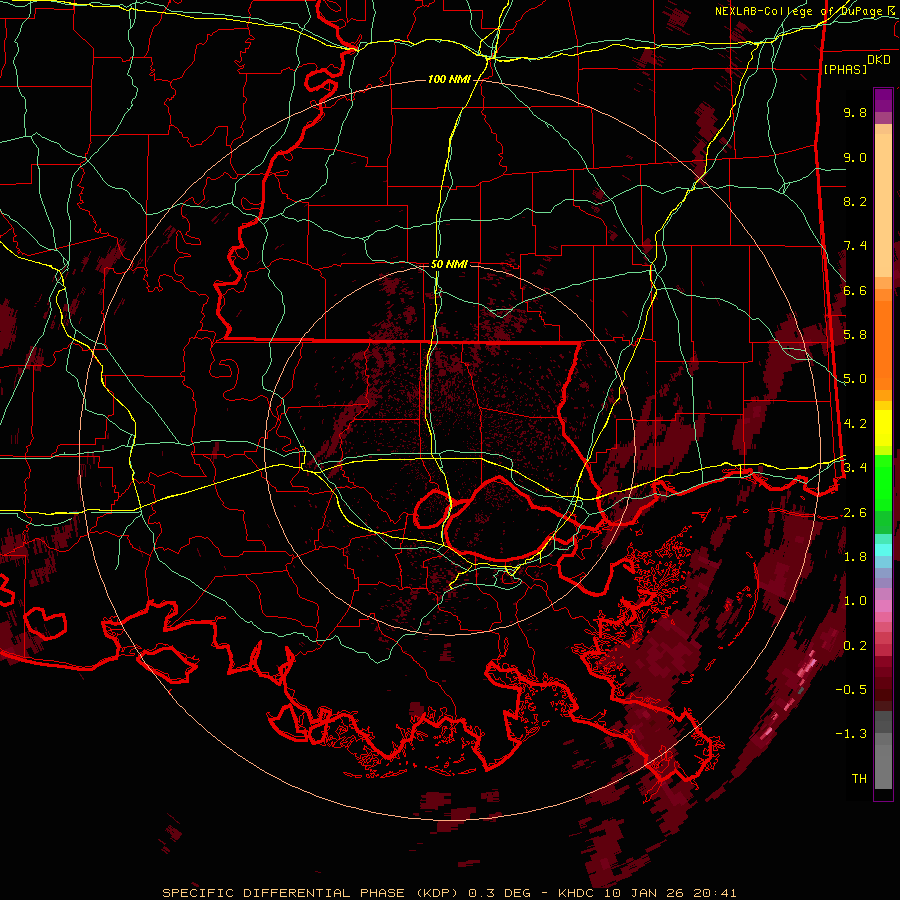Click the purple segment at top of color bar

click(x=883, y=100)
